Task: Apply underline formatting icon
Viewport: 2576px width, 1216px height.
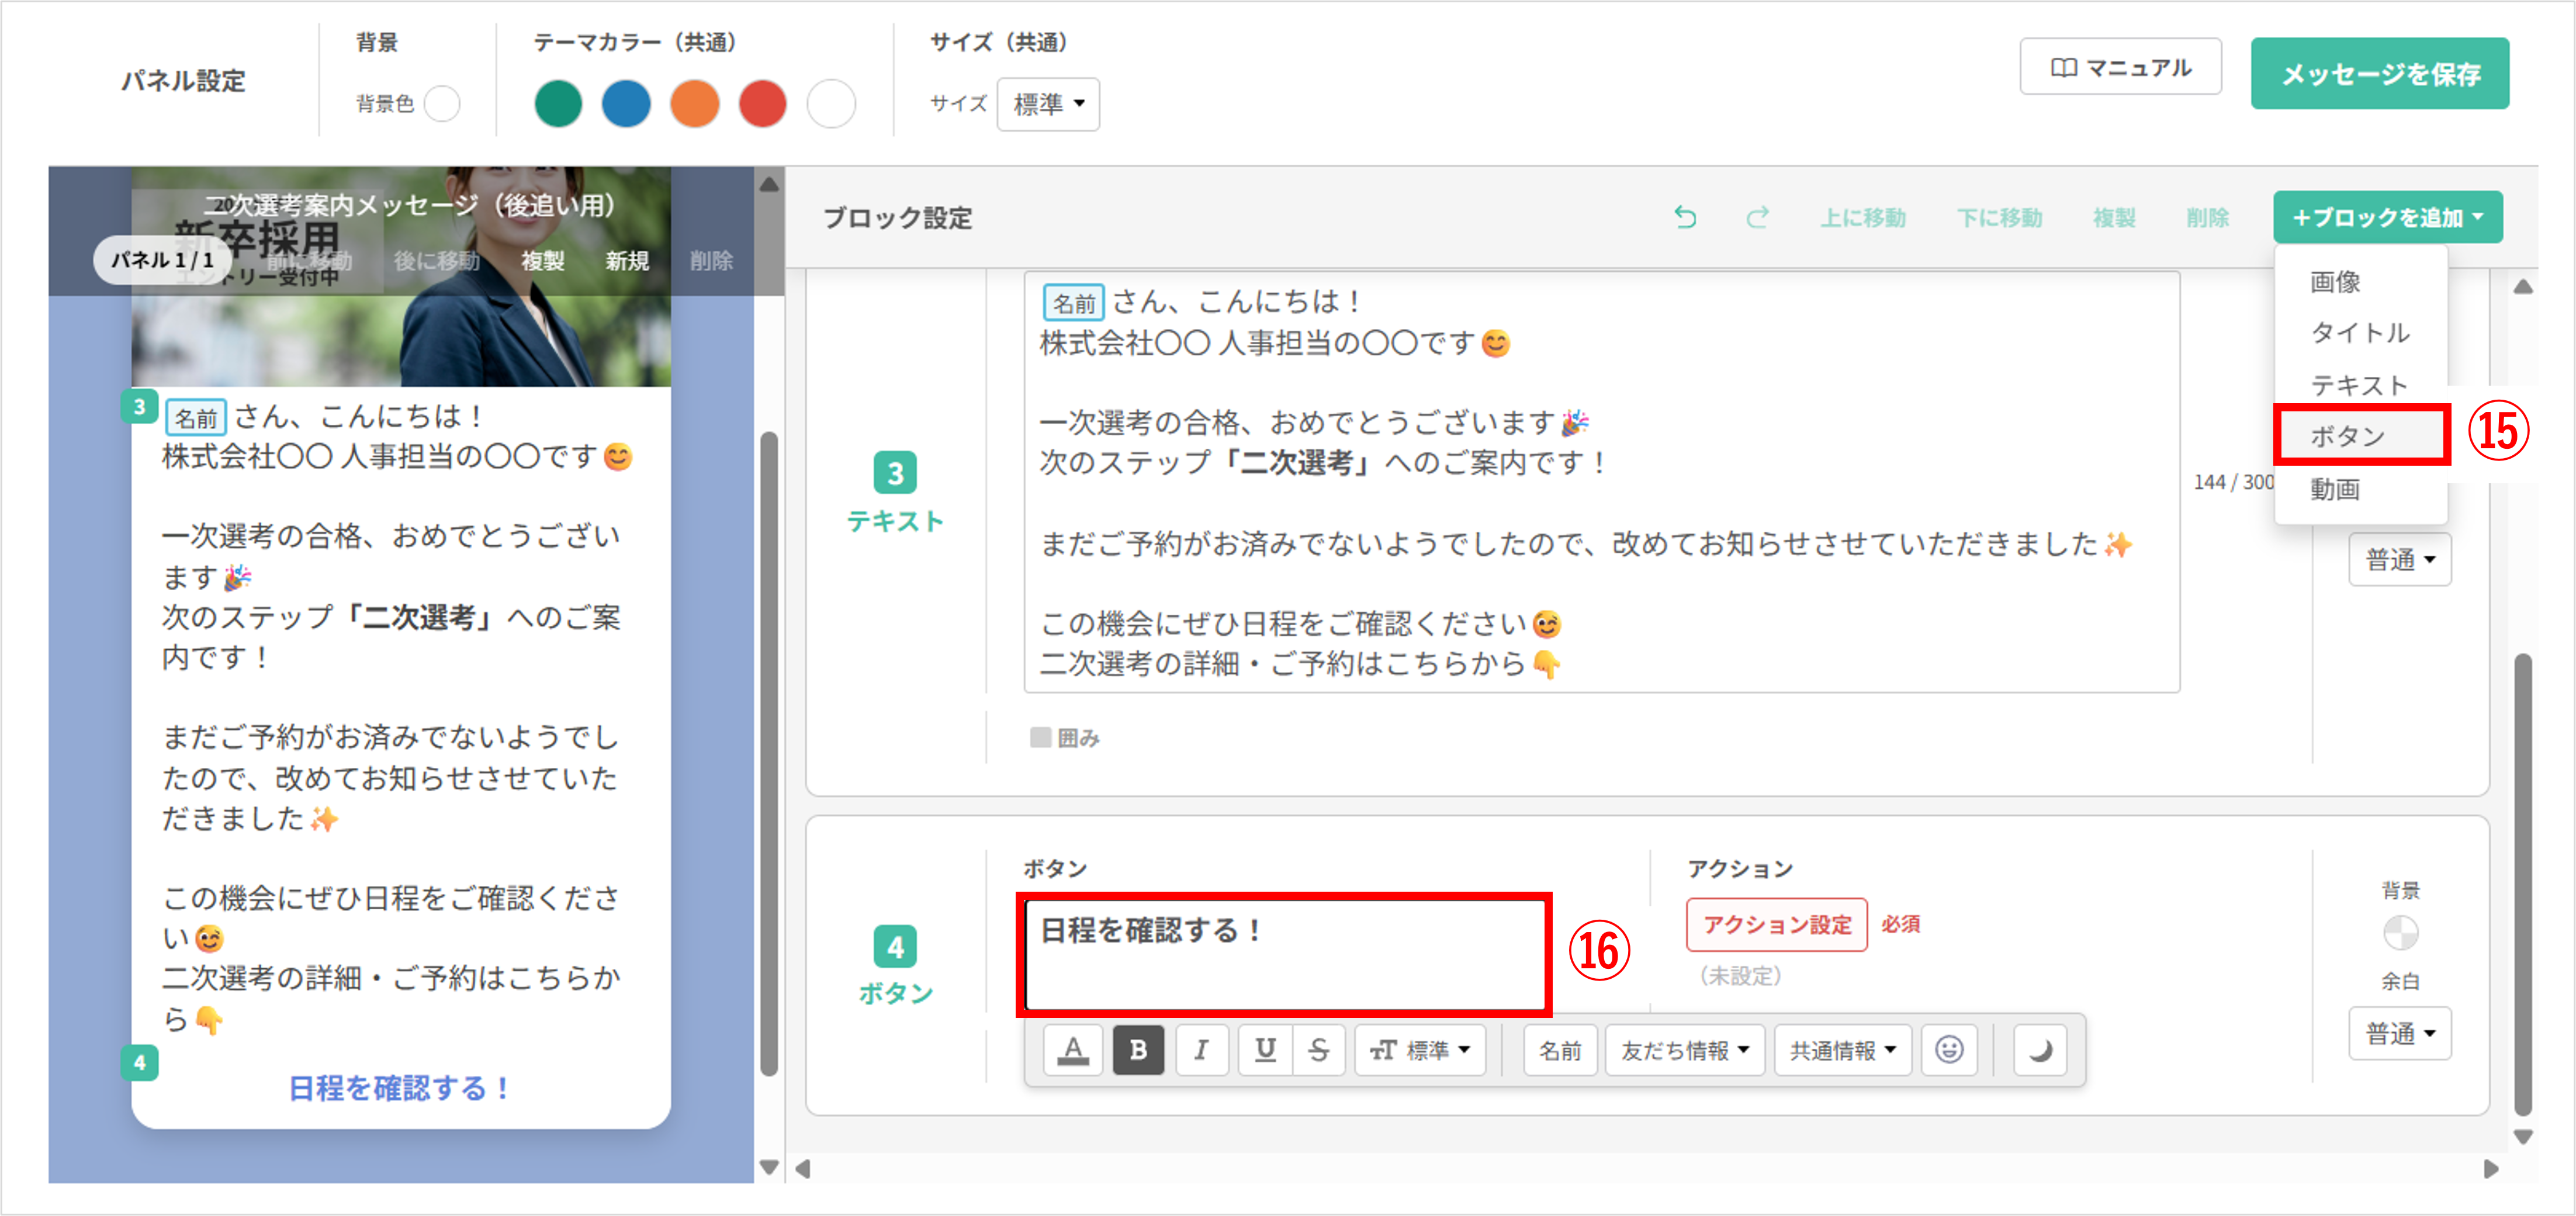Action: click(1265, 1049)
